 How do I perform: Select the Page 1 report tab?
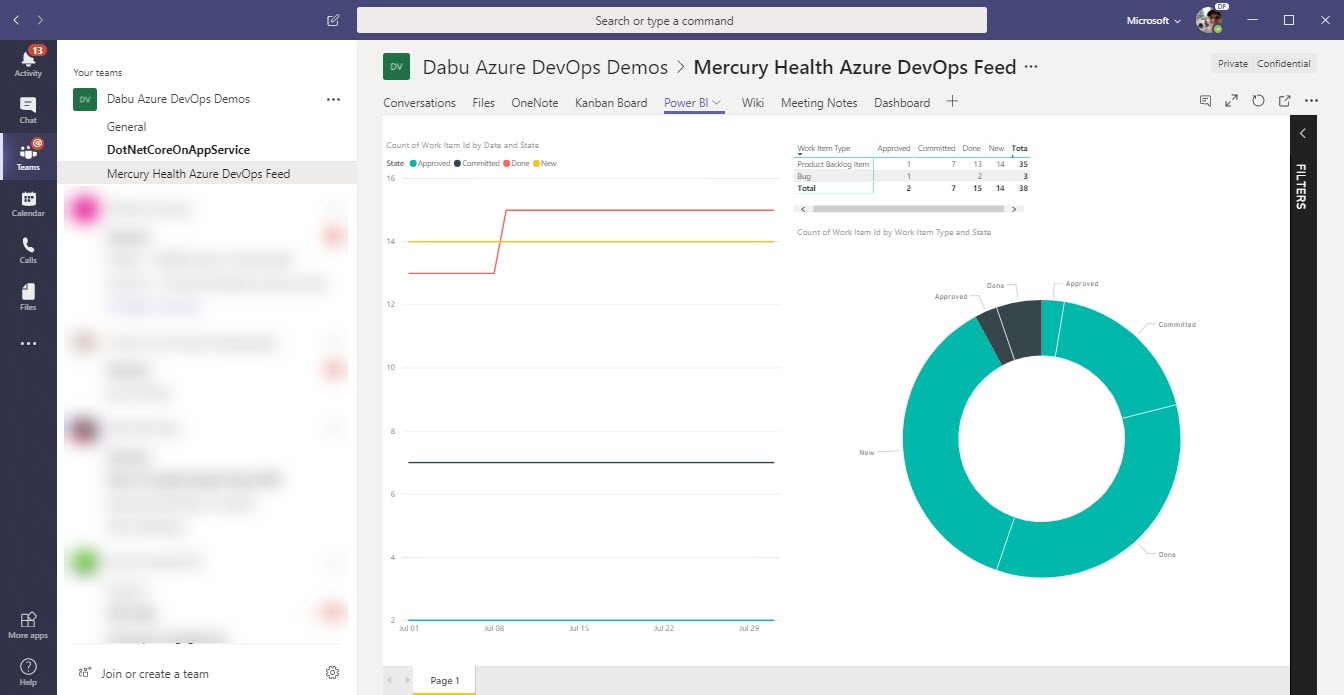coord(445,681)
